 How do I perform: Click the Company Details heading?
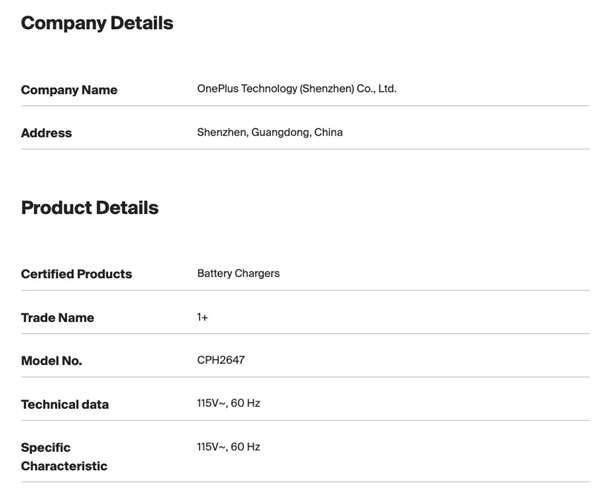coord(97,23)
